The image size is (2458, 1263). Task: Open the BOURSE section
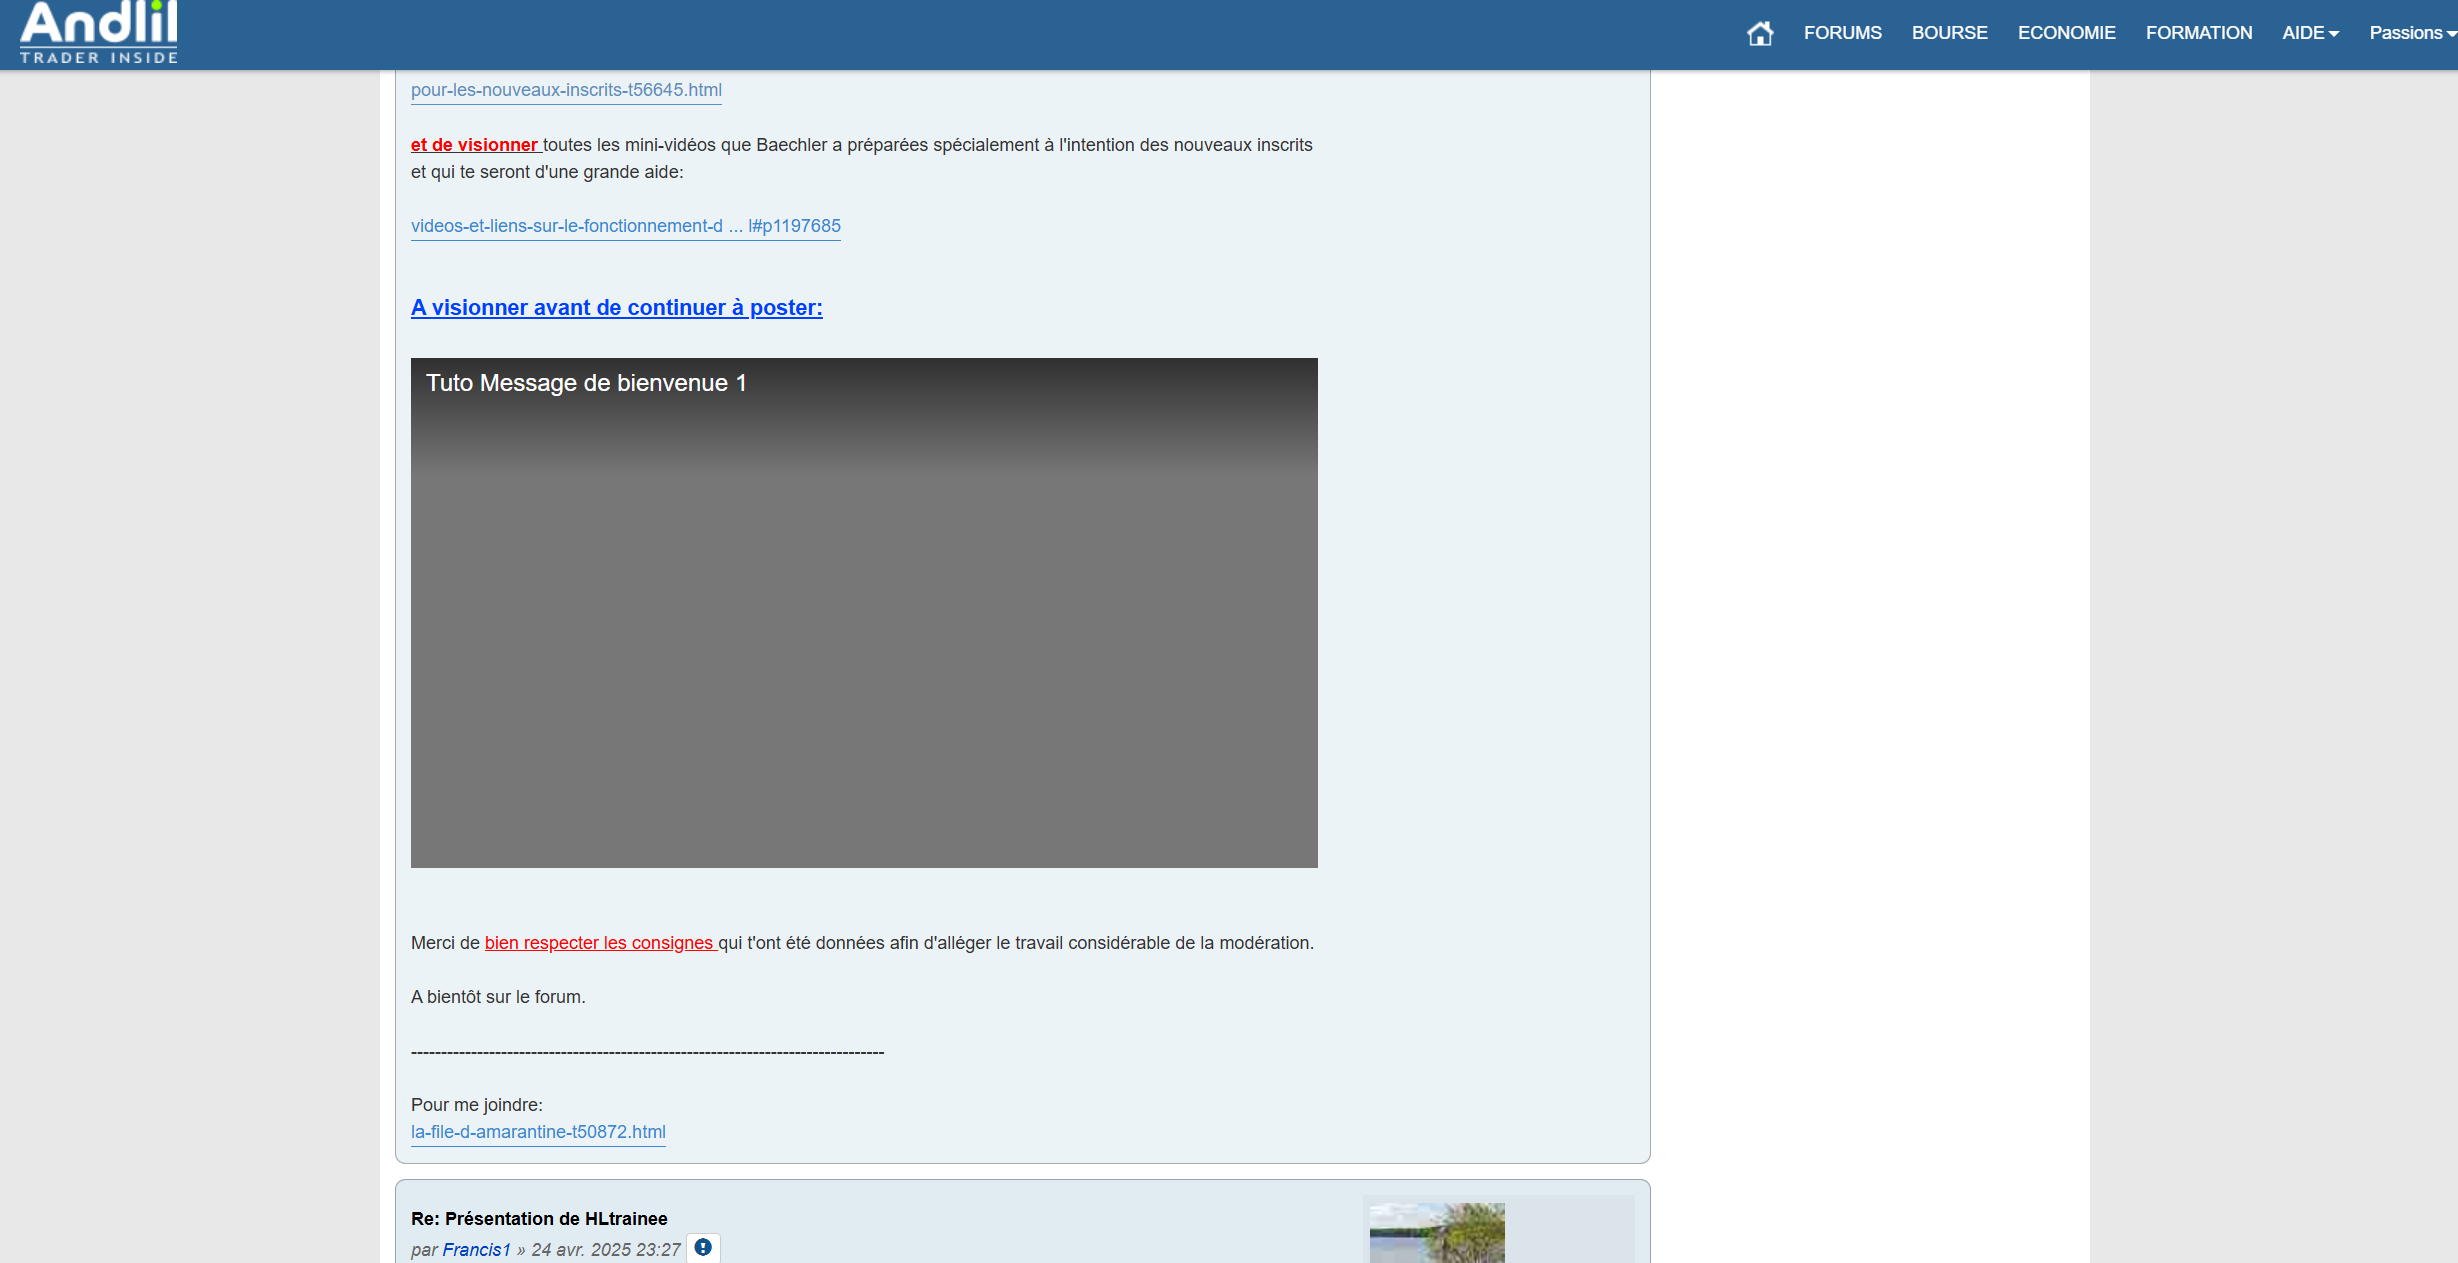coord(1949,33)
